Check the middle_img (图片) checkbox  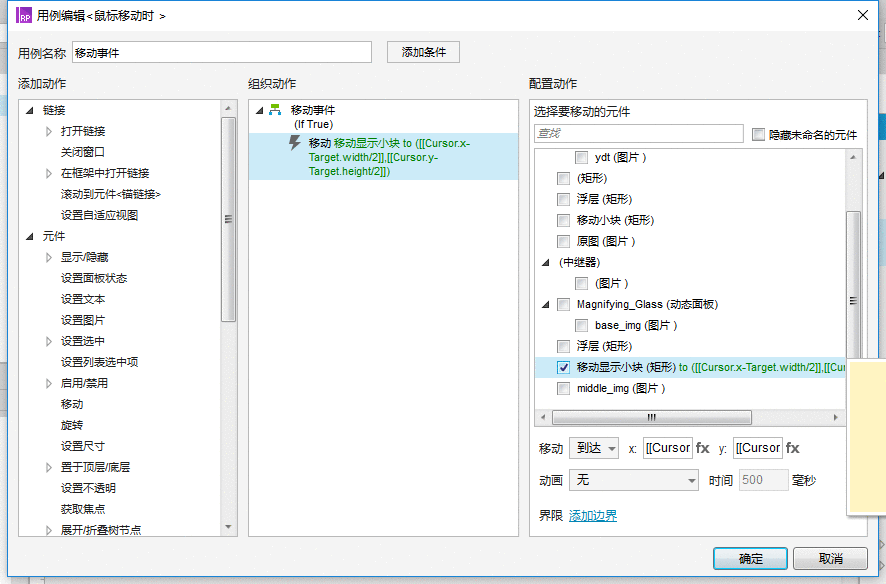click(563, 389)
